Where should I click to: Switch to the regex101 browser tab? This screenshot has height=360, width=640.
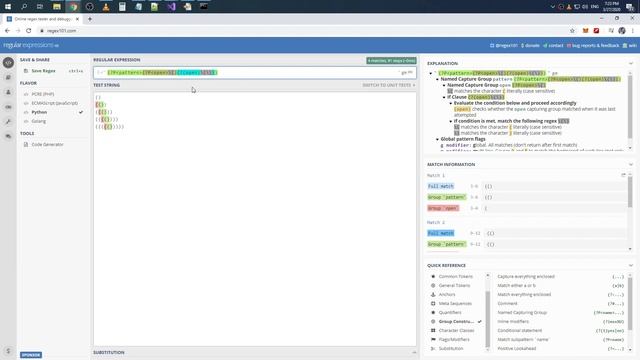point(42,19)
